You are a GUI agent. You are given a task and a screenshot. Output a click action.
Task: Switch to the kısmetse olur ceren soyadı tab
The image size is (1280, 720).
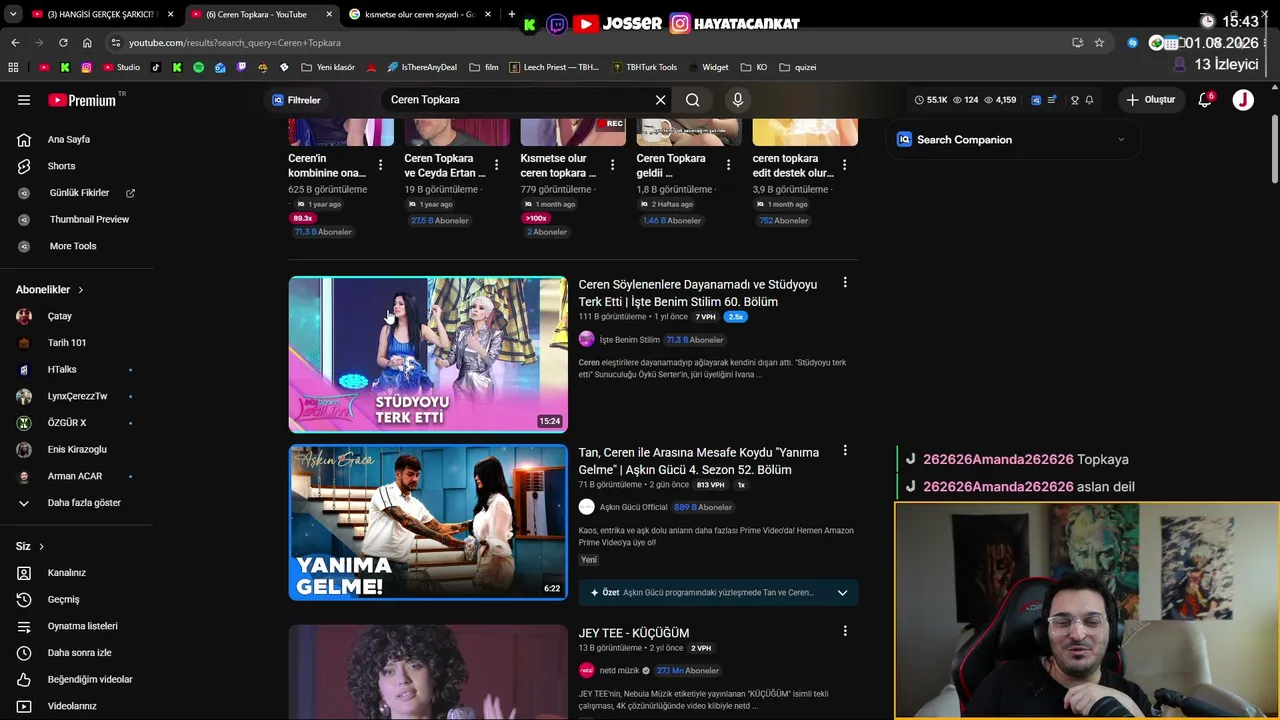point(420,14)
